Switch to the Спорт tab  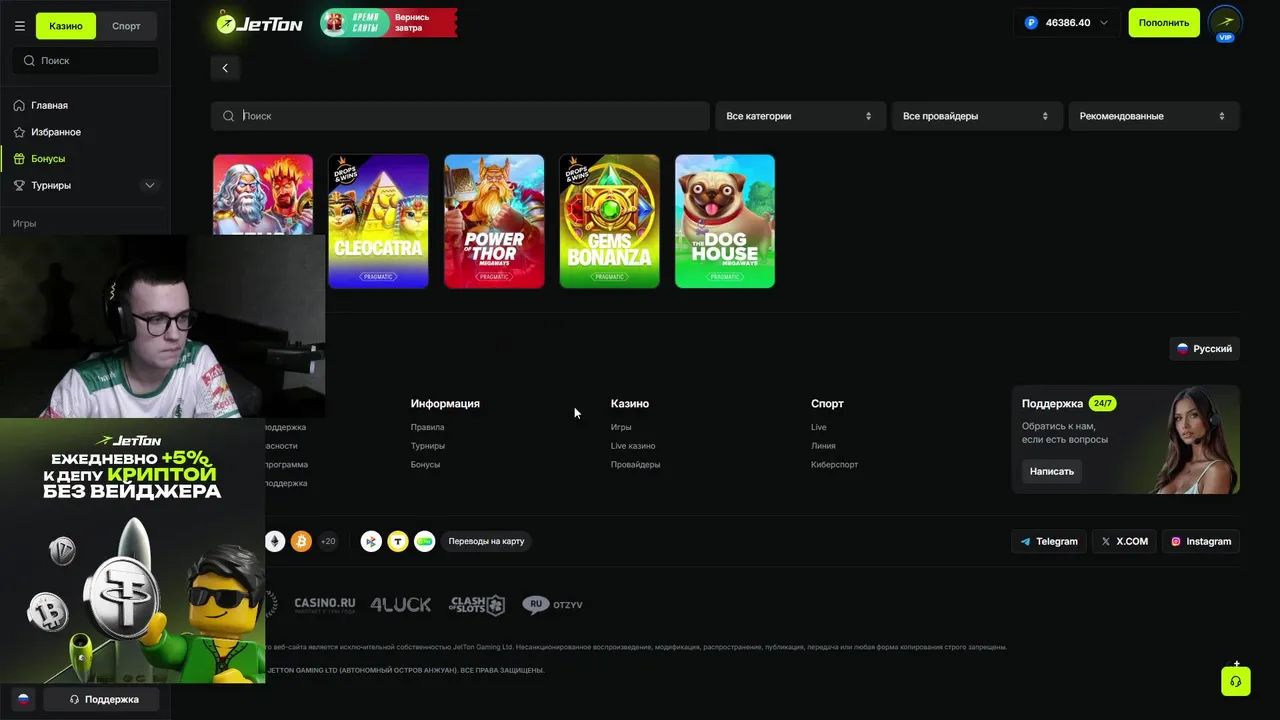click(x=126, y=26)
